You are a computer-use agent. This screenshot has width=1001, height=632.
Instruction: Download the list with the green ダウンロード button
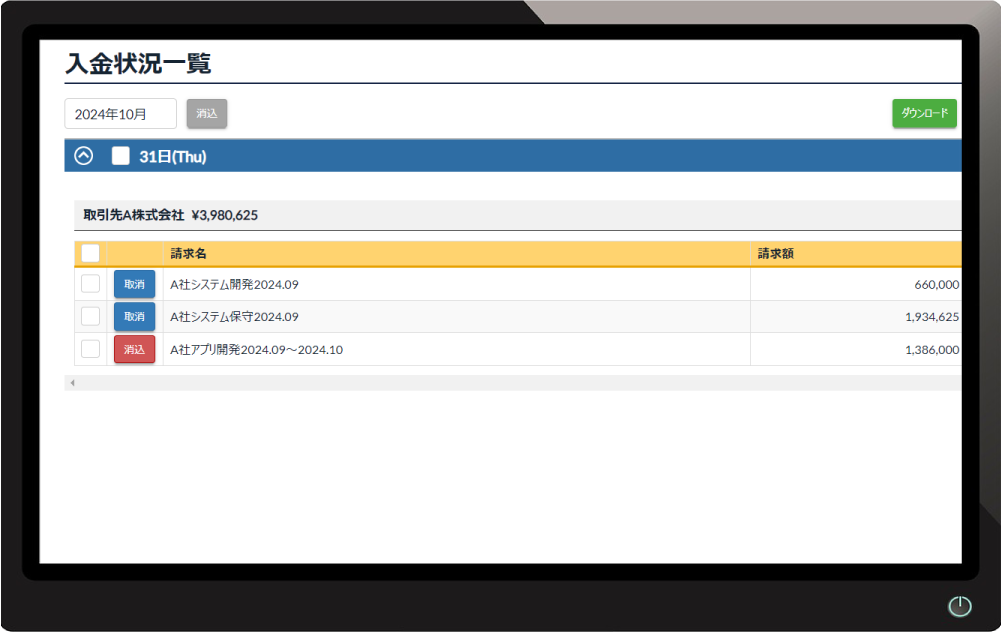[924, 114]
